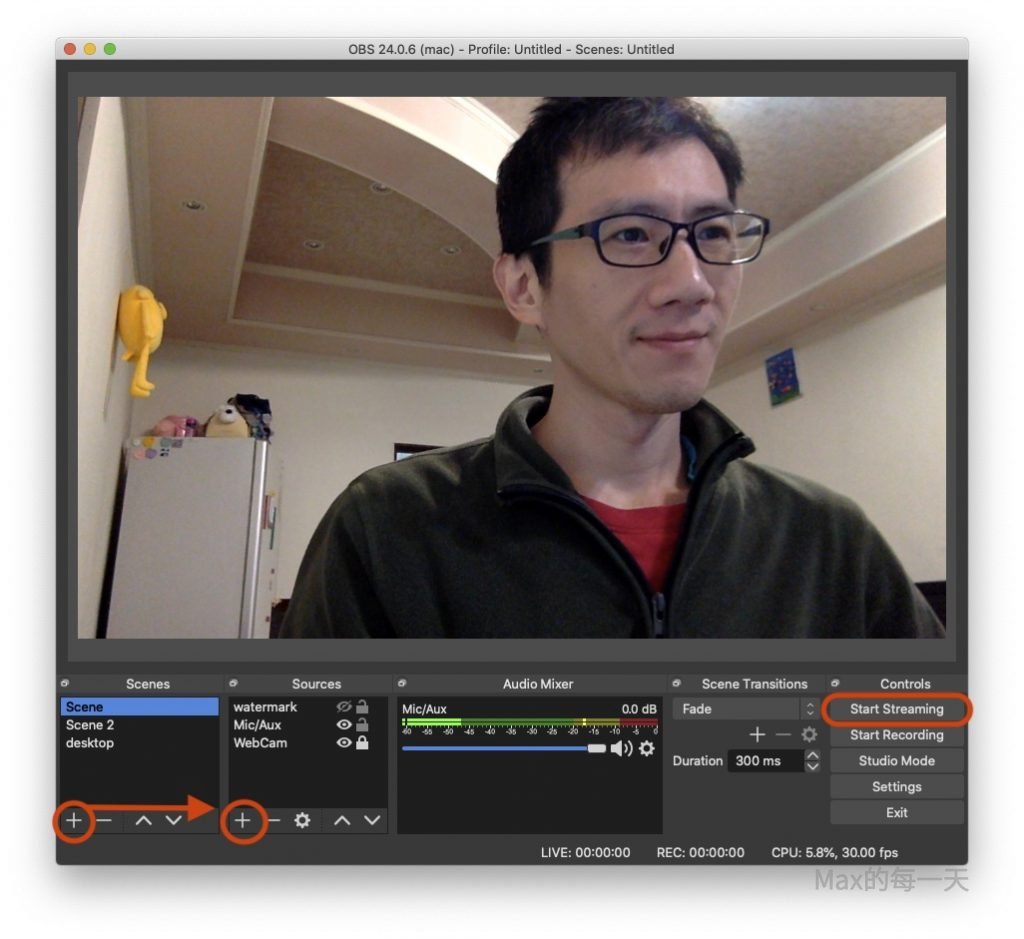The height and width of the screenshot is (939, 1024).
Task: Open Mic/Aux audio settings gear
Action: point(647,748)
